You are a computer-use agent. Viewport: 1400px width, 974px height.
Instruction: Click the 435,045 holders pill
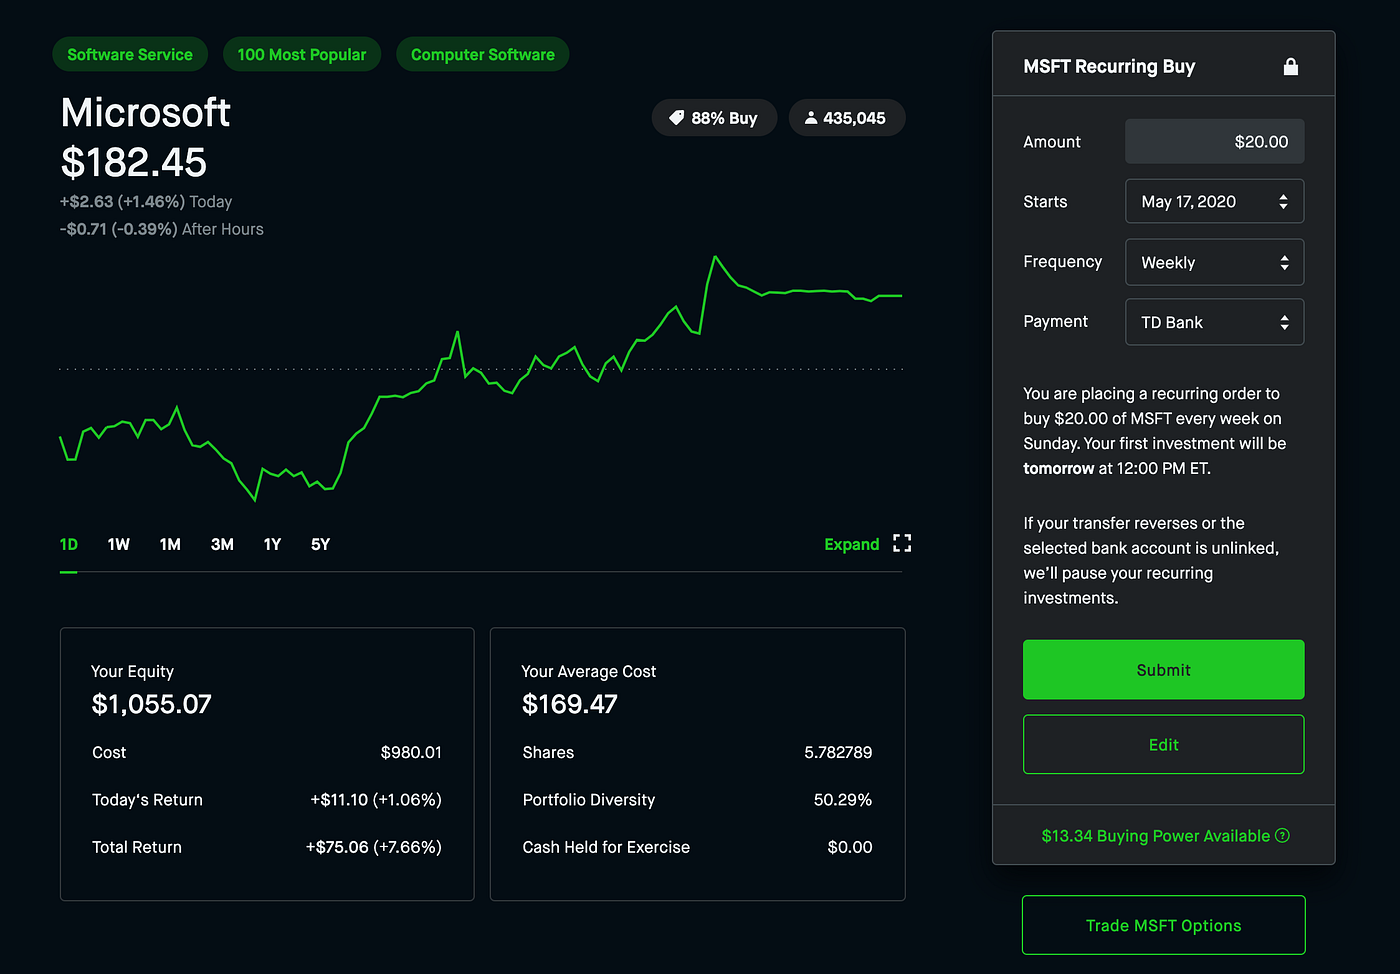(x=846, y=118)
